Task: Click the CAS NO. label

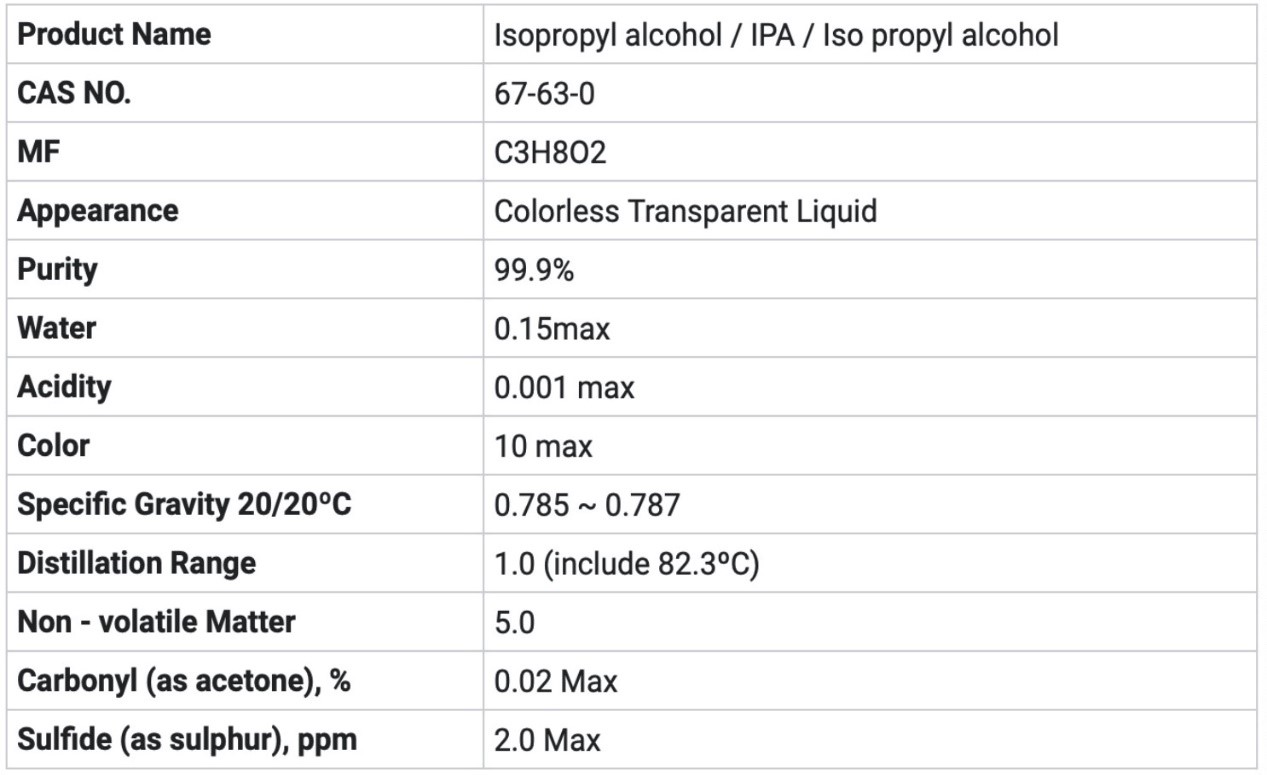Action: 75,93
